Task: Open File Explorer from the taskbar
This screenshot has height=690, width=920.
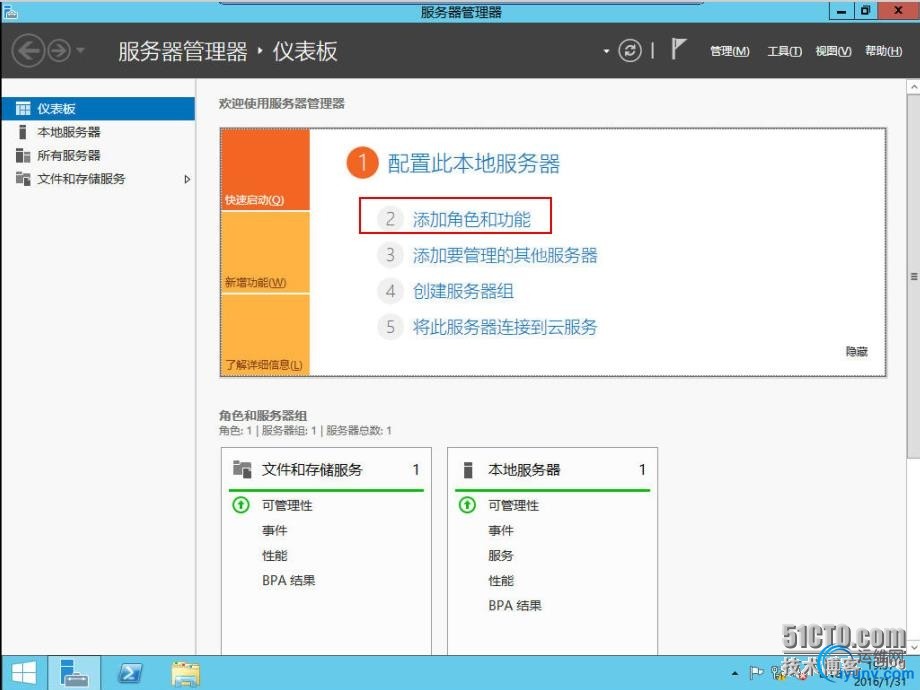Action: 185,673
